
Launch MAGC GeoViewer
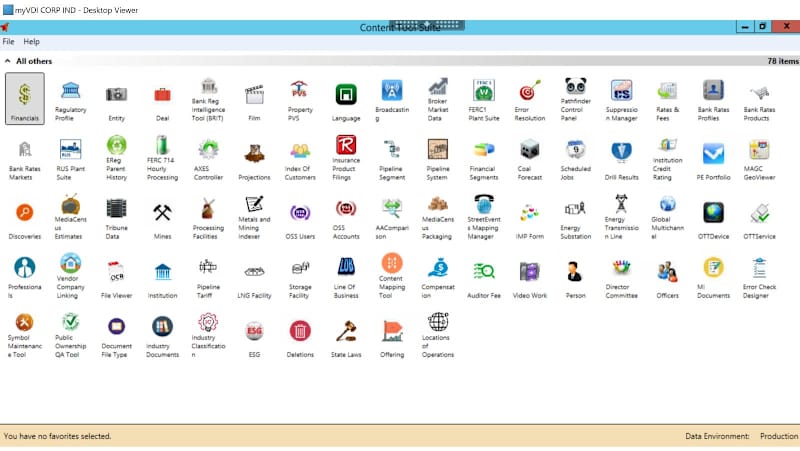[759, 160]
